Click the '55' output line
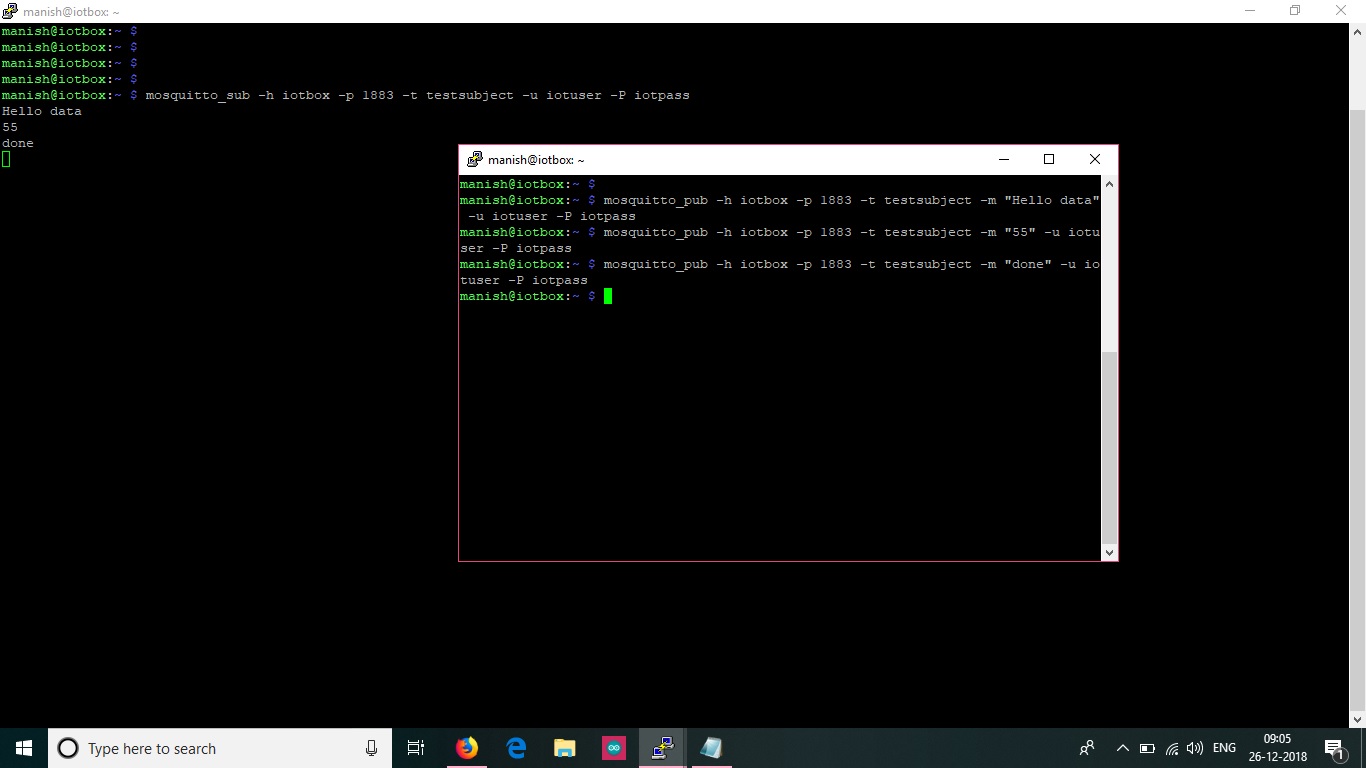This screenshot has width=1366, height=768. pos(10,127)
